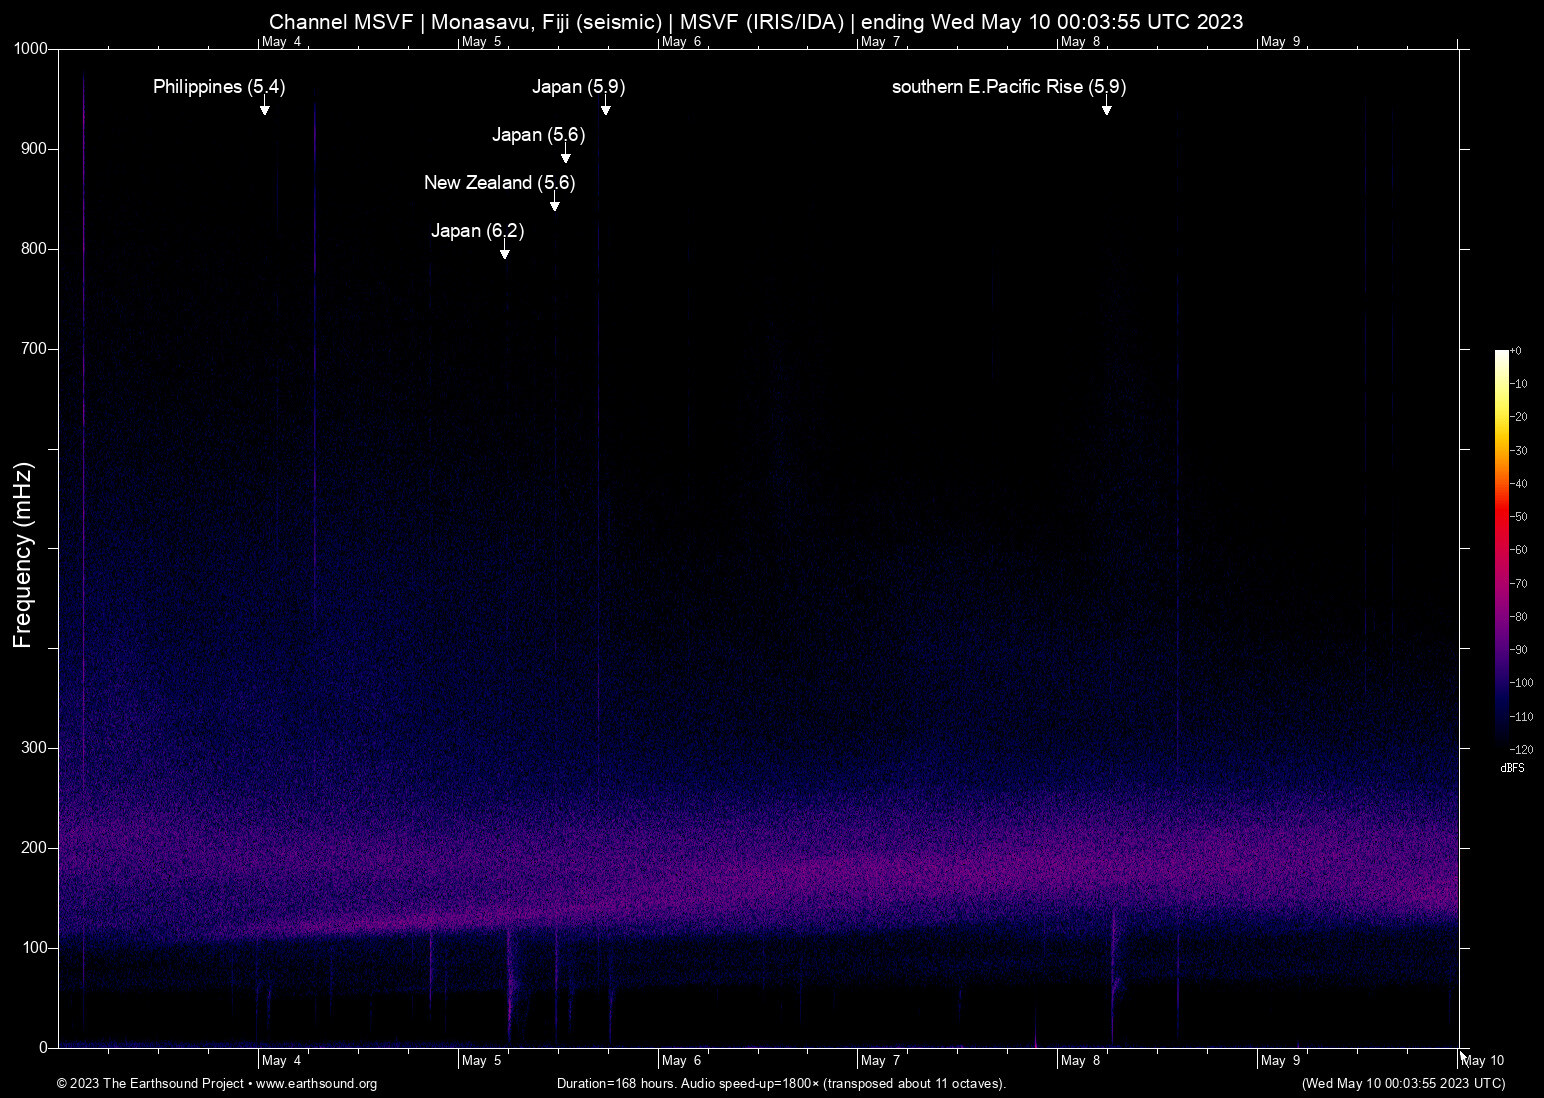Click the 1000 frequency tick label

(x=31, y=49)
